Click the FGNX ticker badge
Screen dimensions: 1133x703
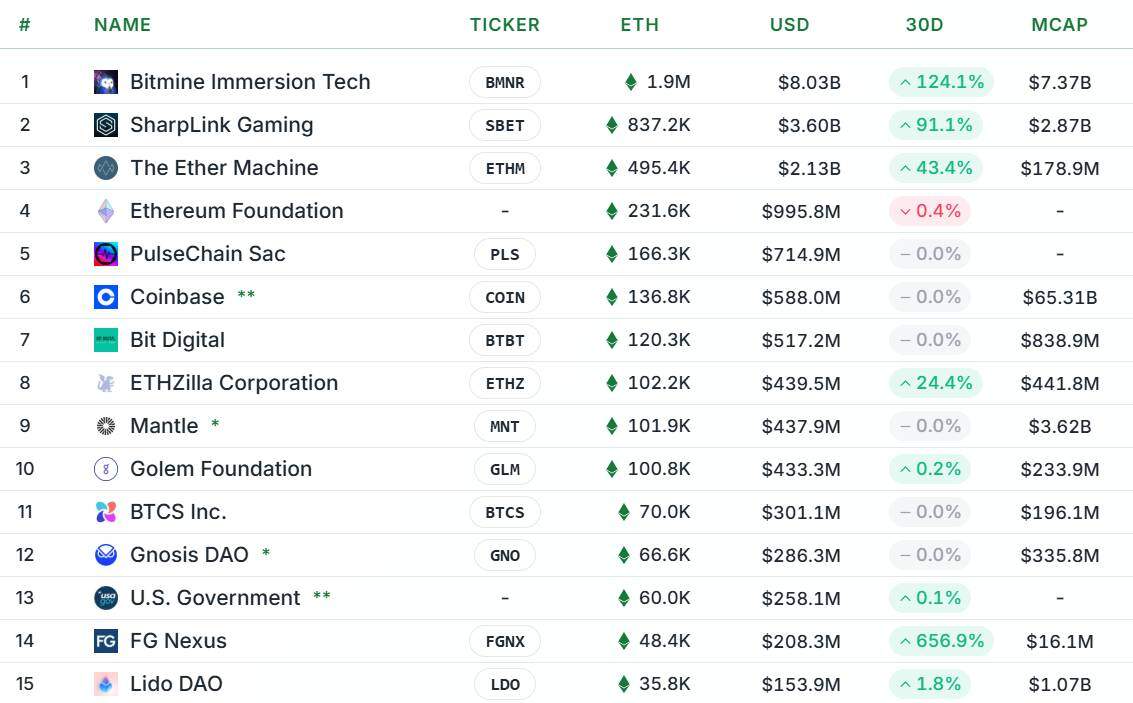(x=504, y=641)
